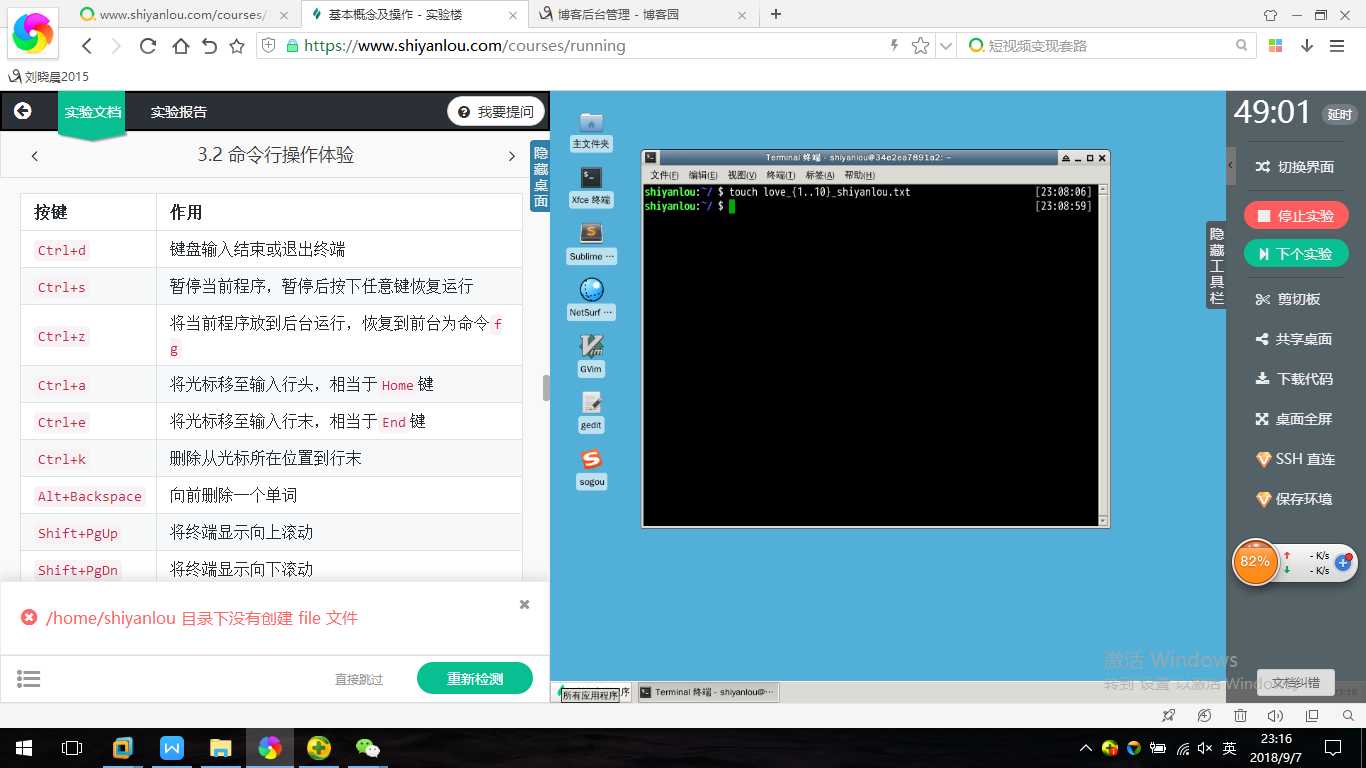Toggle 隐藏桌面 hide desktop tab
Viewport: 1366px width, 768px height.
tap(540, 176)
